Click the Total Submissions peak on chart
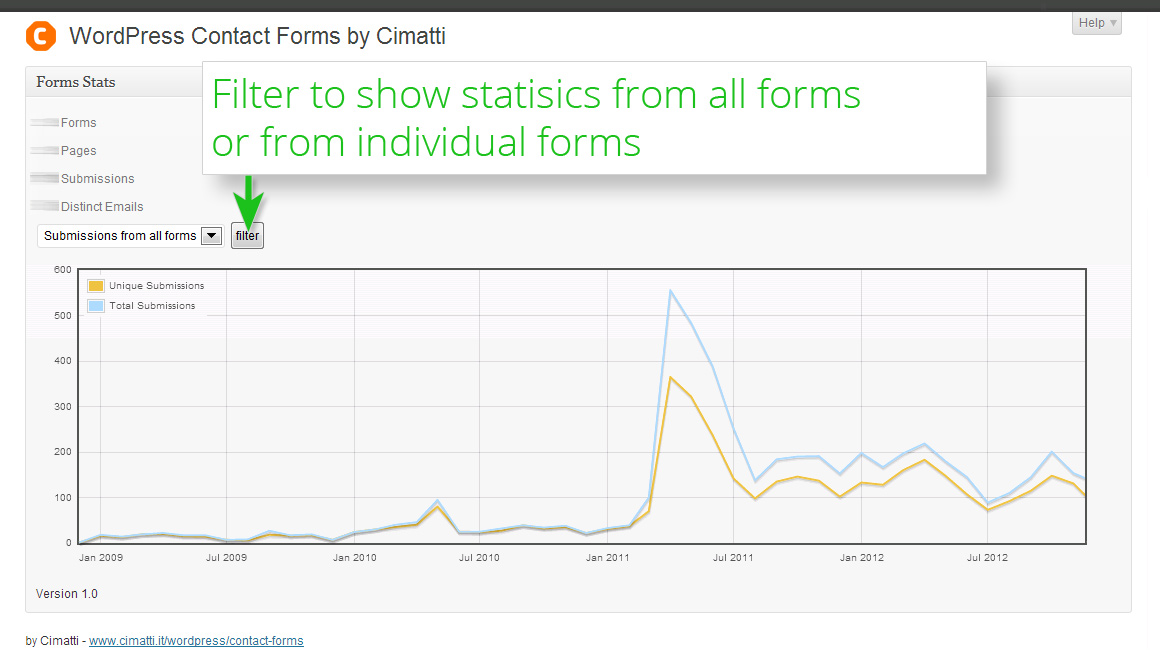 pos(670,291)
